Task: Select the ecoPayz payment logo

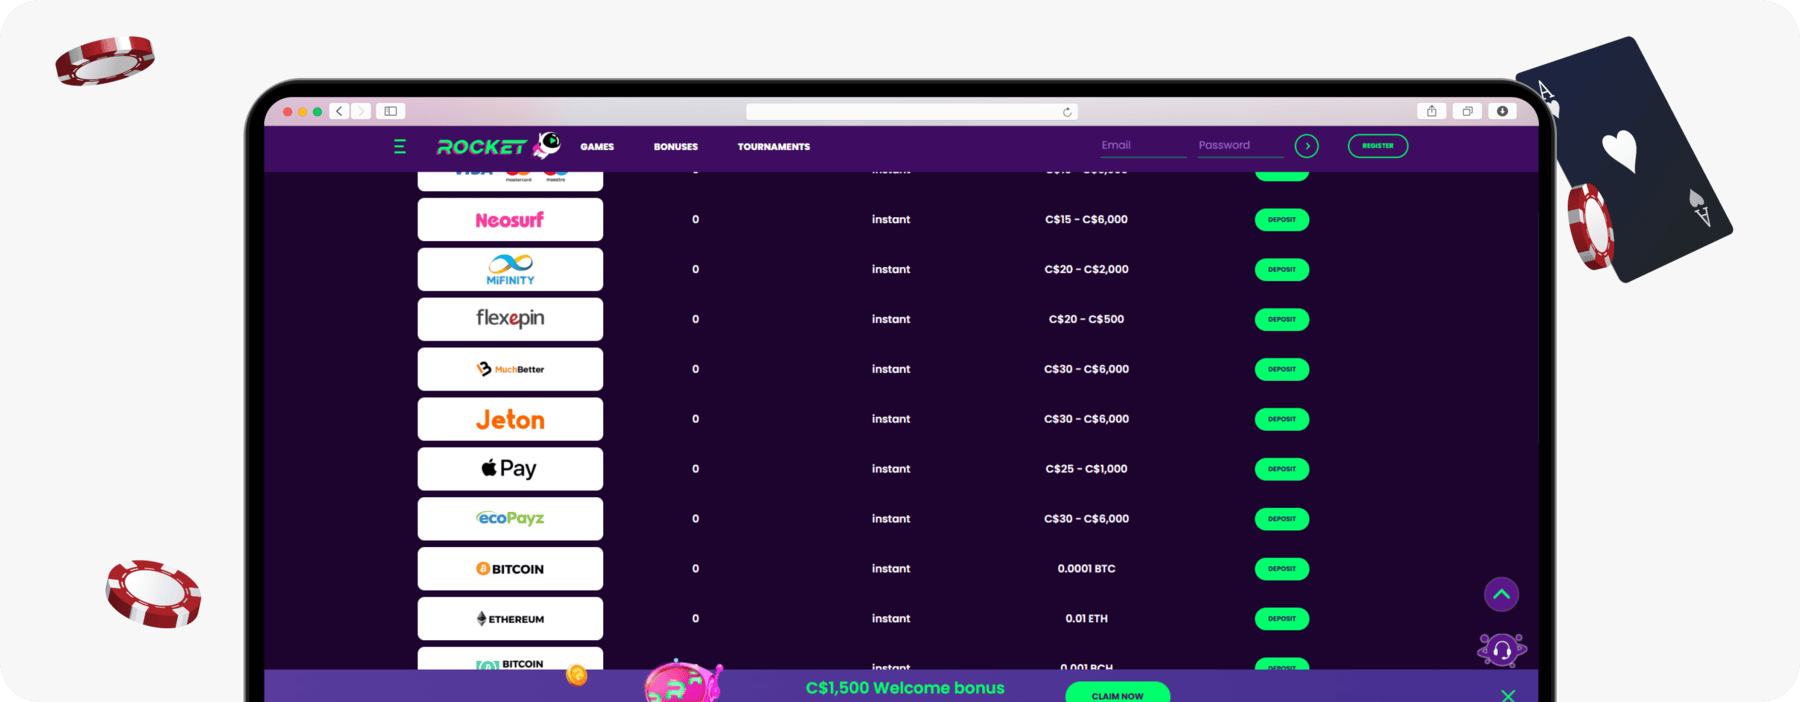Action: click(510, 519)
